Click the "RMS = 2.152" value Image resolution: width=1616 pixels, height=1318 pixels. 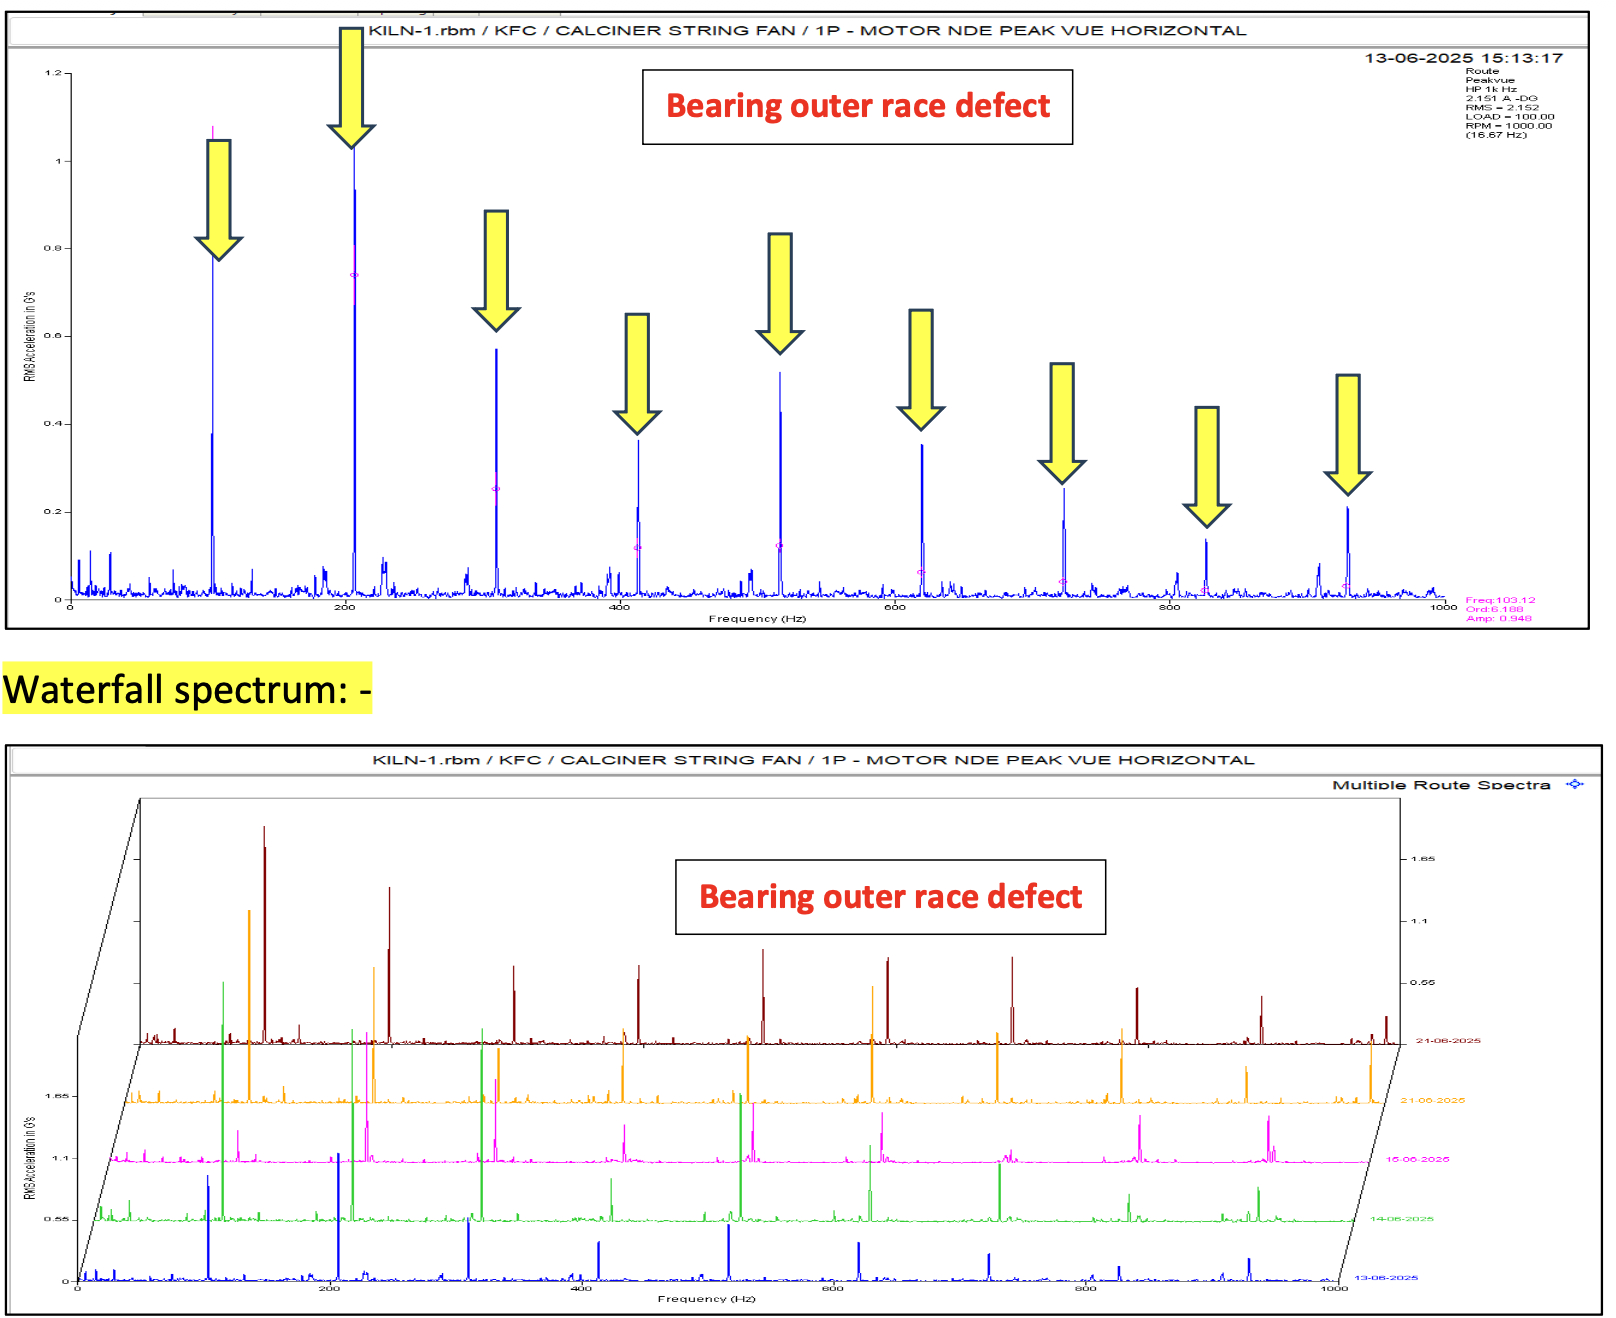click(x=1502, y=107)
